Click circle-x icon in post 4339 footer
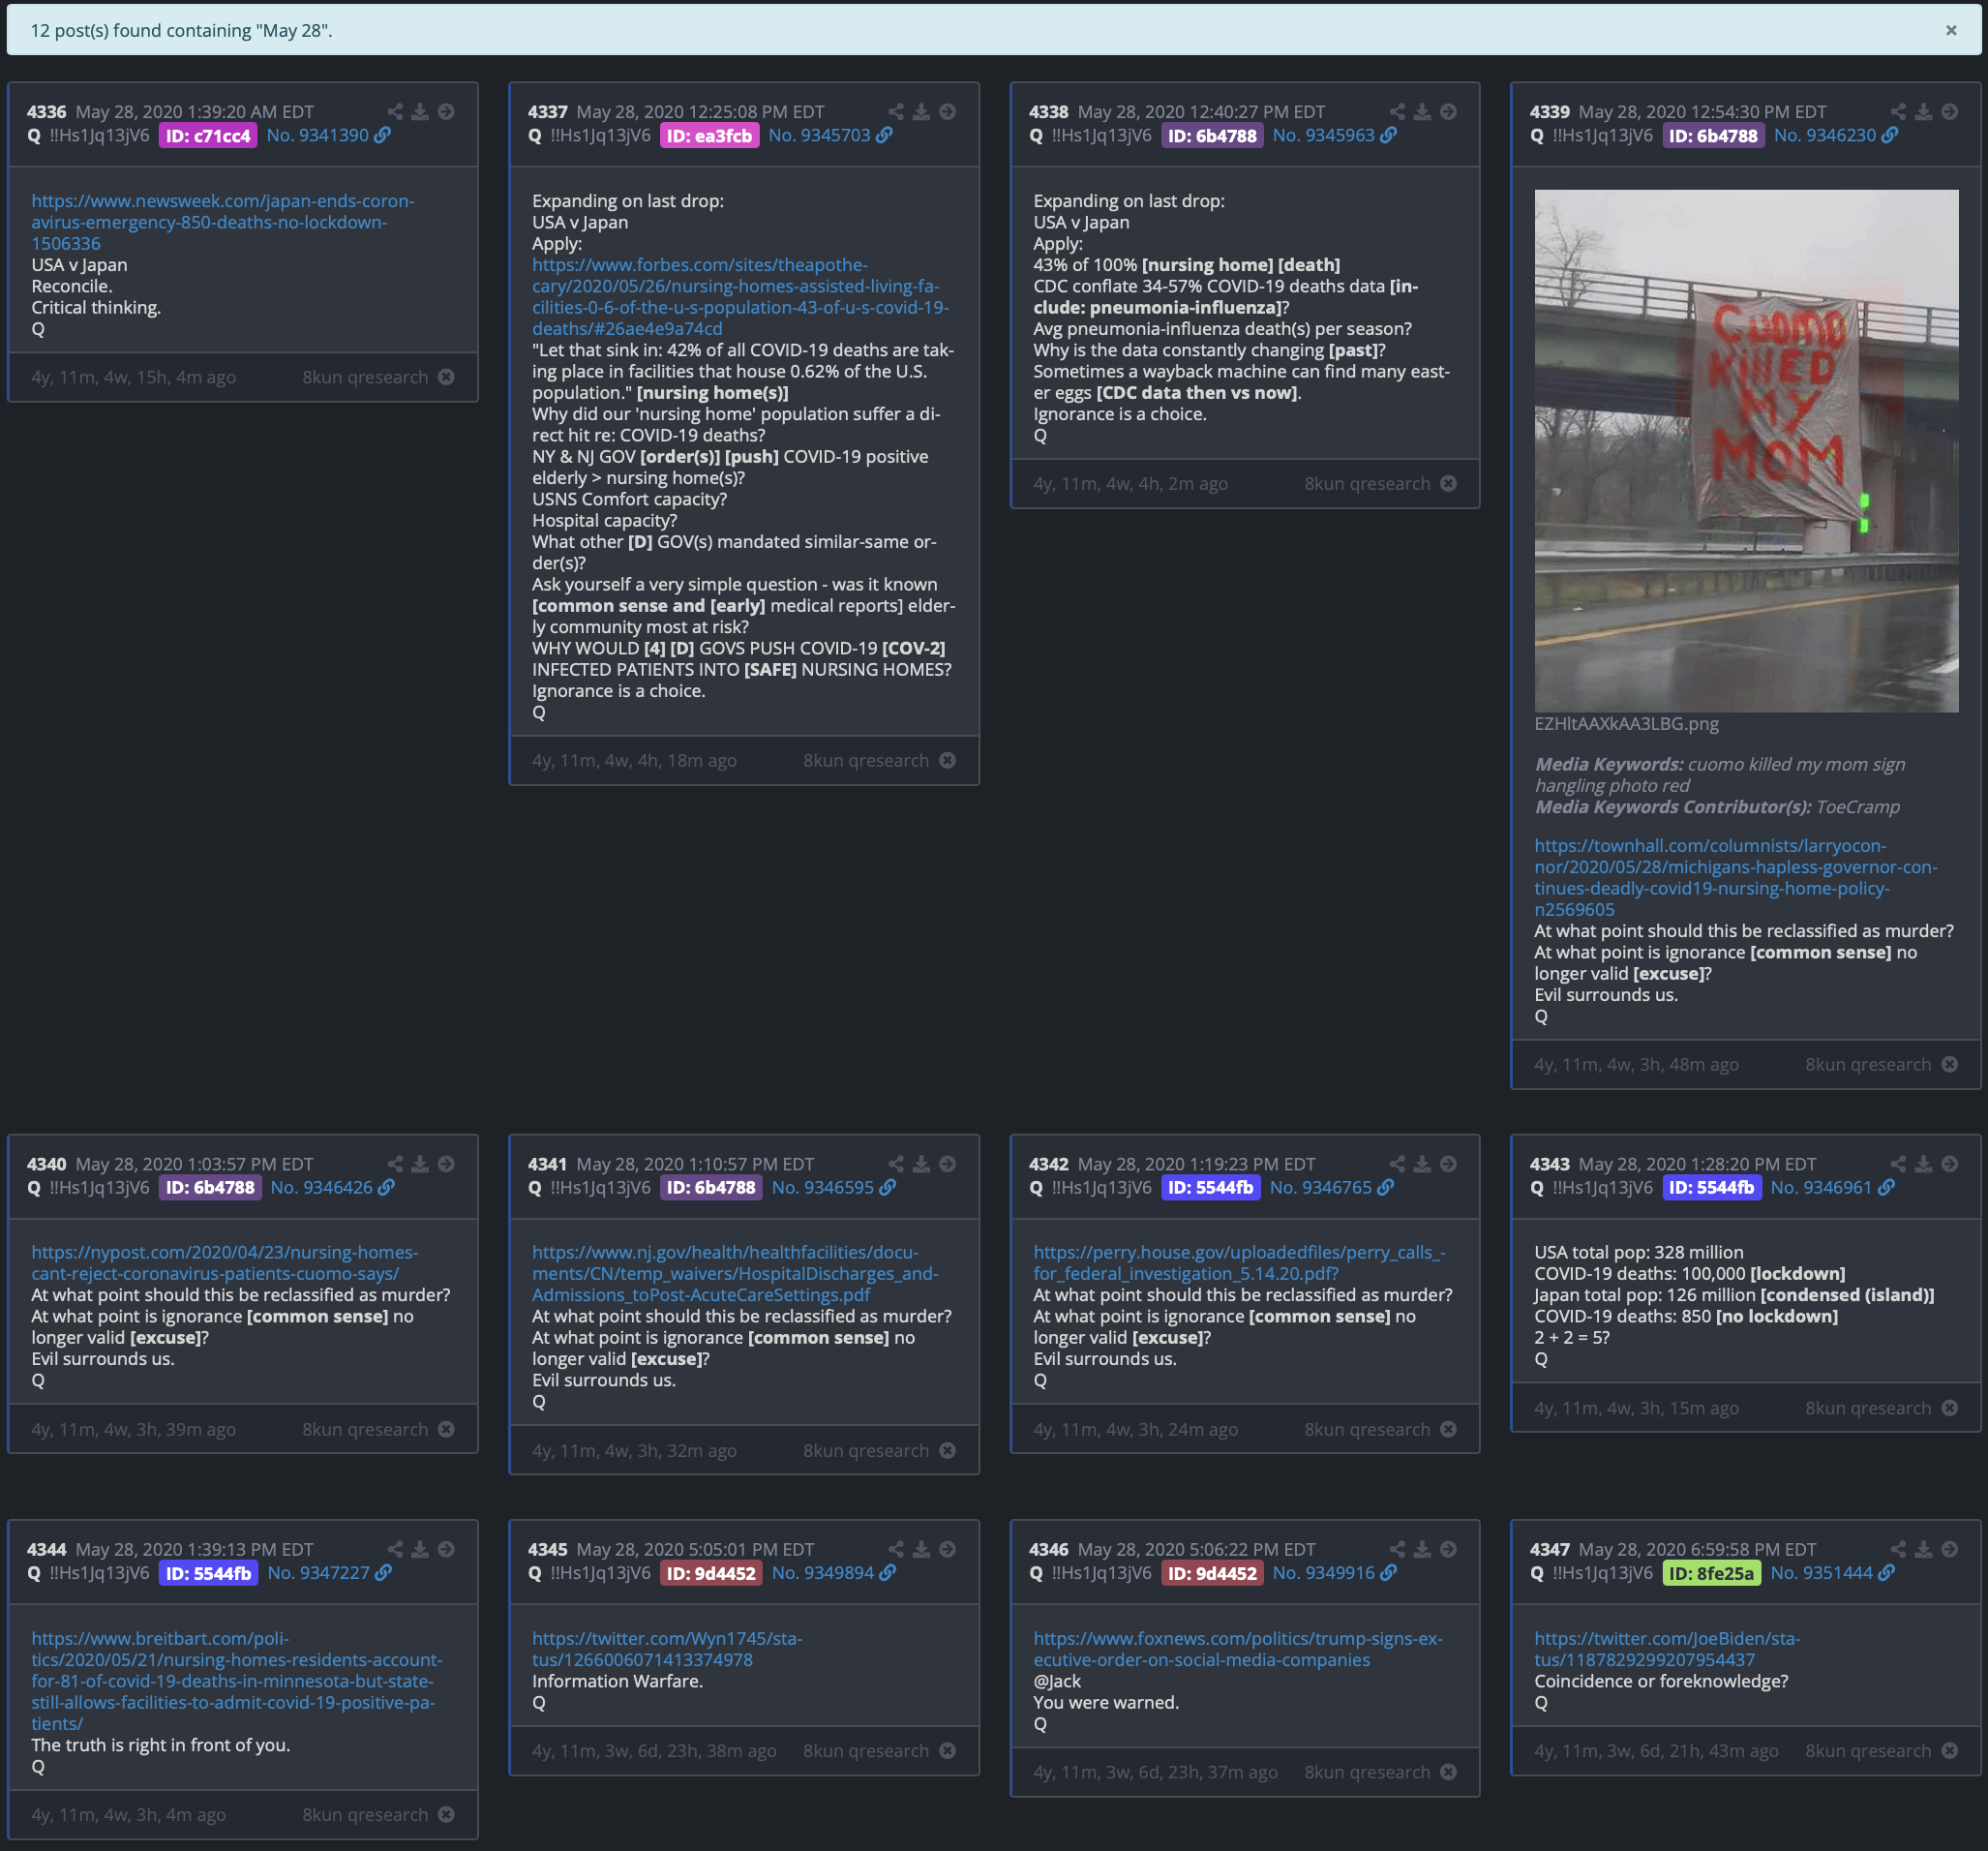The image size is (1988, 1851). [x=1949, y=1064]
